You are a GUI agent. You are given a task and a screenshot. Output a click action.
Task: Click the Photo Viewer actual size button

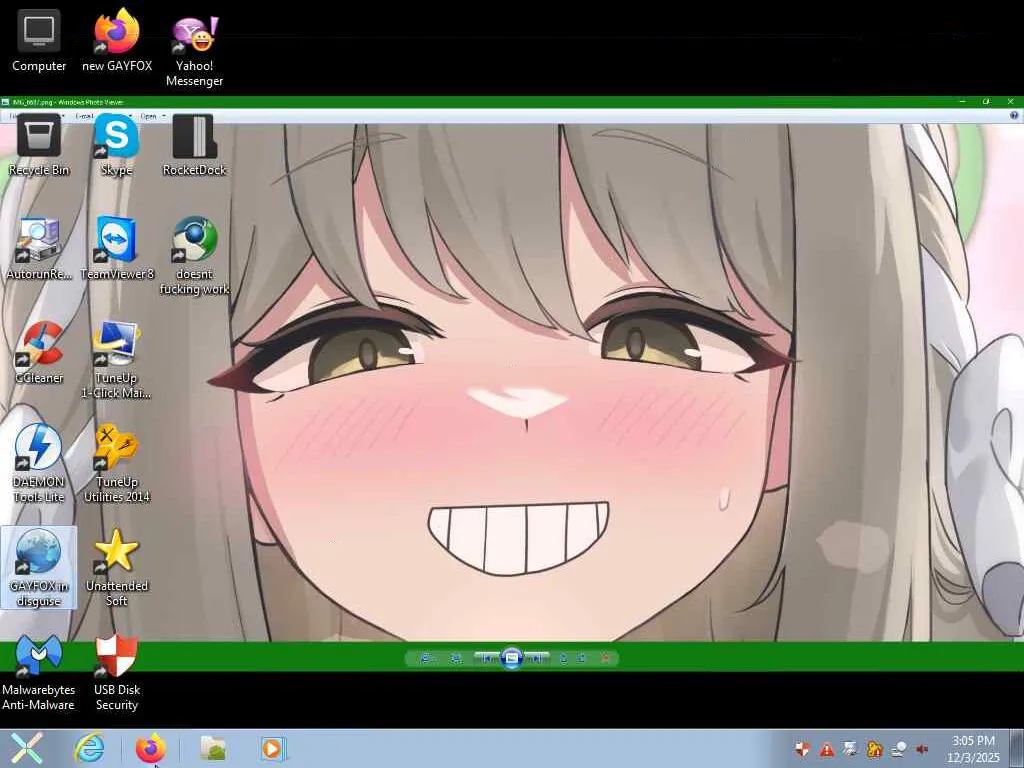tap(456, 658)
